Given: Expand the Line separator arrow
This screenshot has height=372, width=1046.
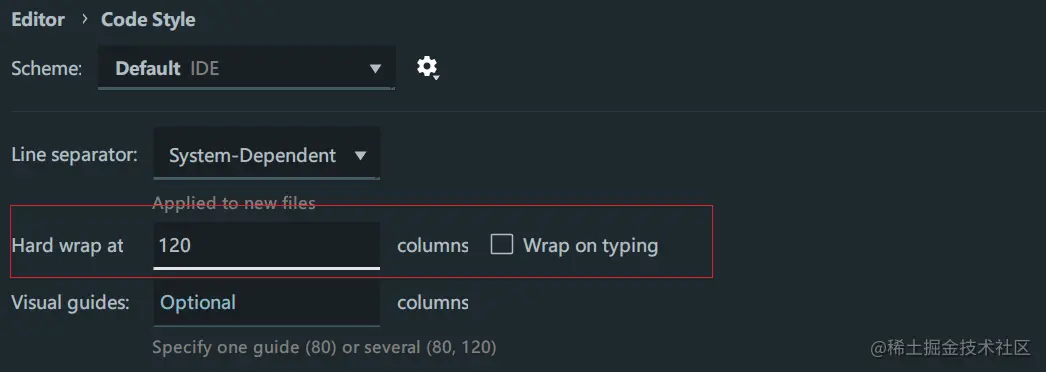Looking at the screenshot, I should 360,156.
